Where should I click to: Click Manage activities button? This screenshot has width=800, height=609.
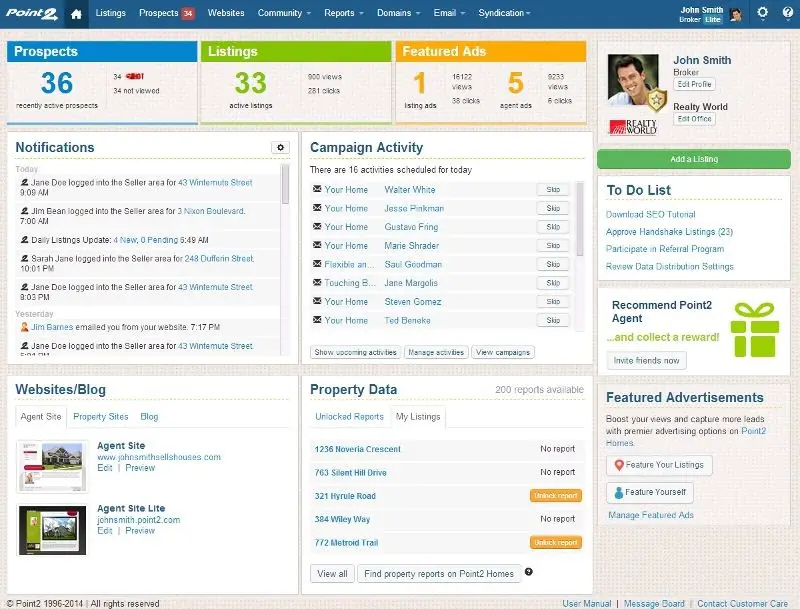[436, 352]
